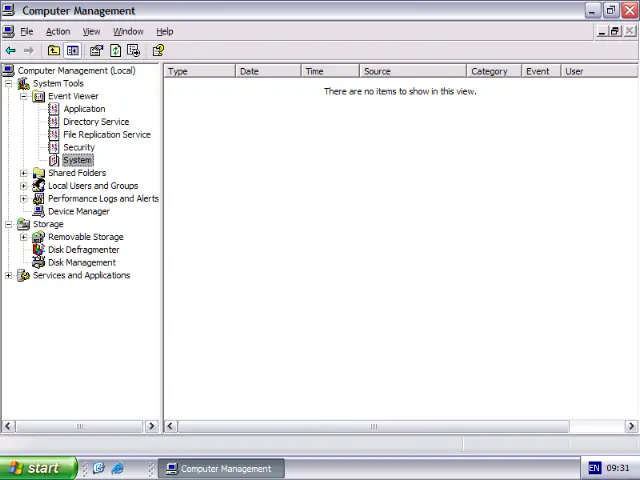Open the Start menu

click(x=38, y=468)
